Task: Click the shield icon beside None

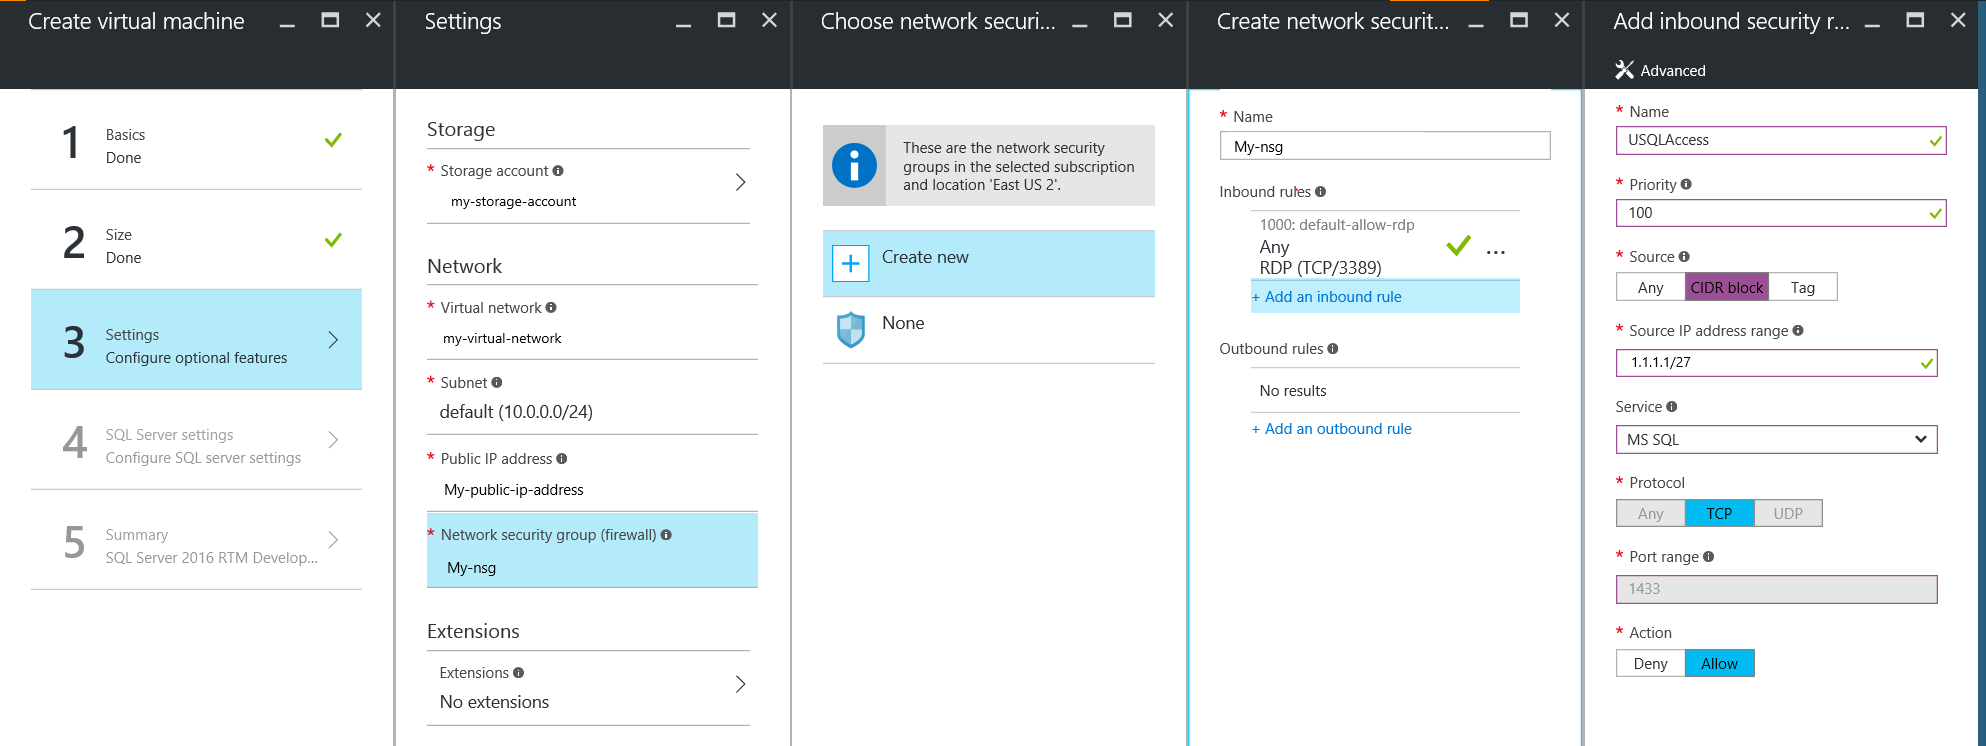Action: coord(851,329)
